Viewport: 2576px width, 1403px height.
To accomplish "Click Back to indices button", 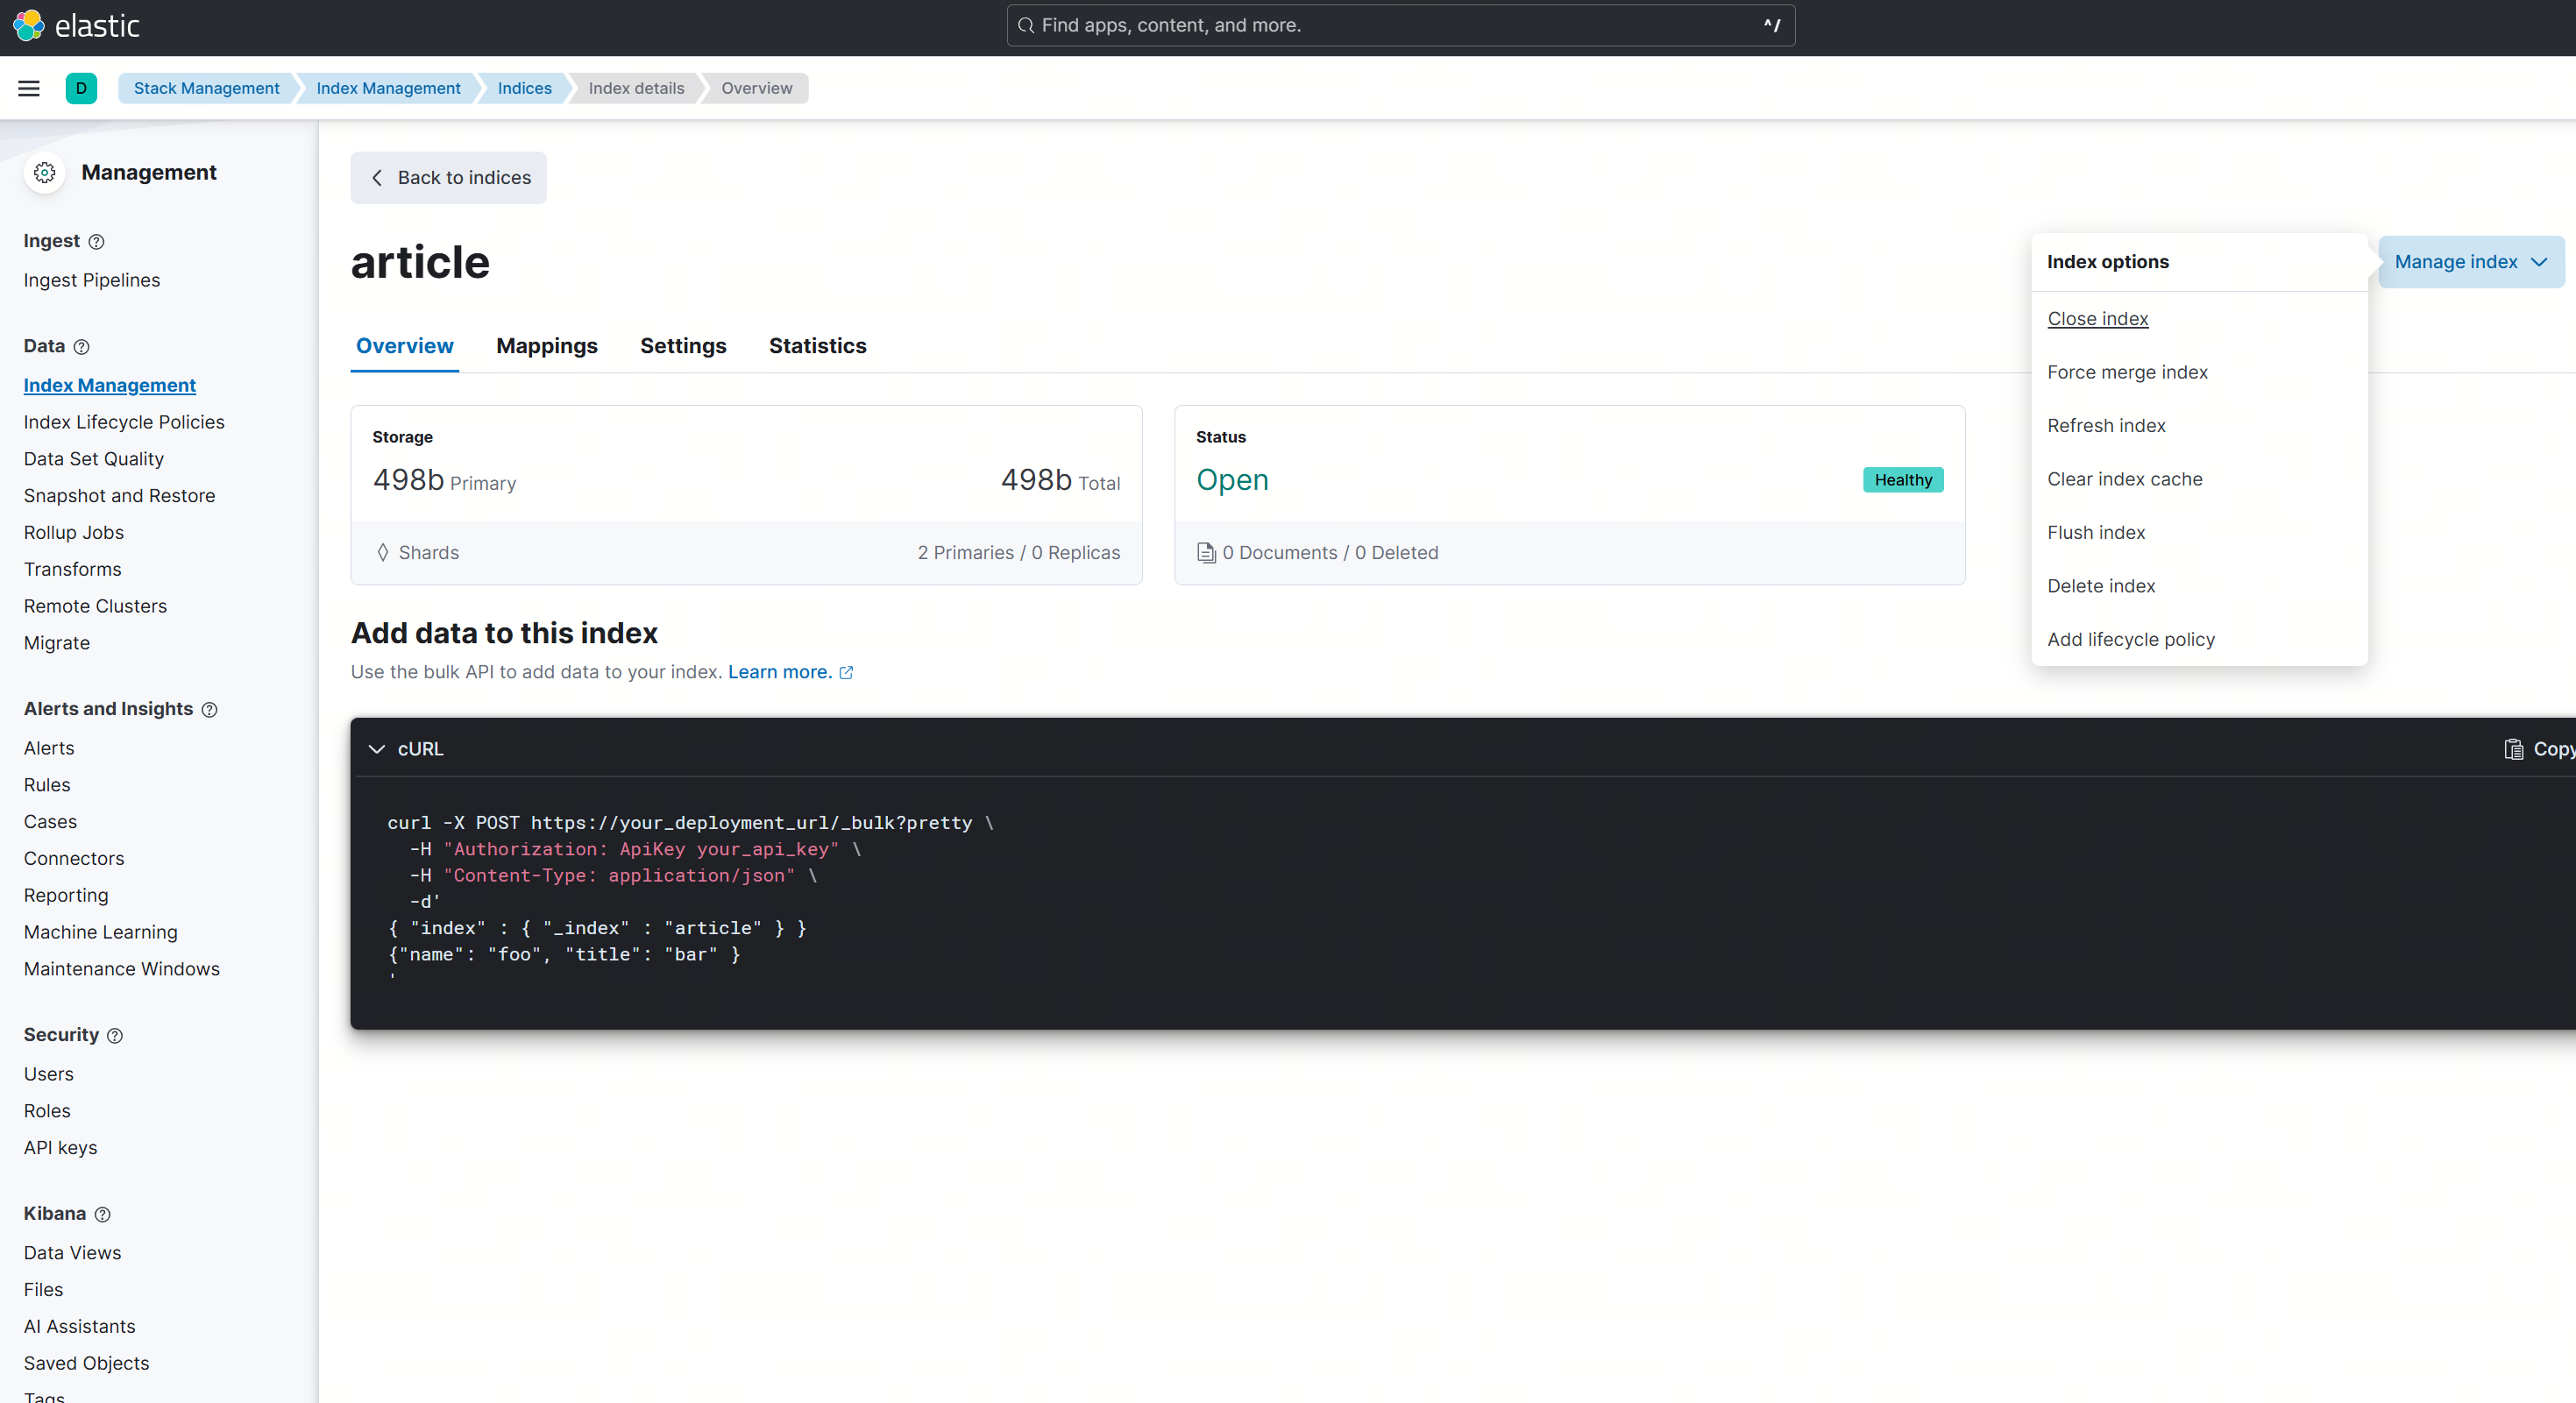I will point(448,178).
